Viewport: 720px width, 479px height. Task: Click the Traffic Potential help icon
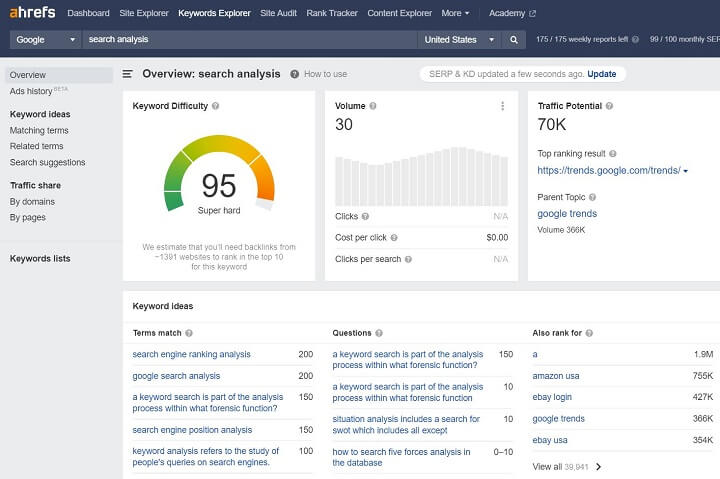click(609, 106)
